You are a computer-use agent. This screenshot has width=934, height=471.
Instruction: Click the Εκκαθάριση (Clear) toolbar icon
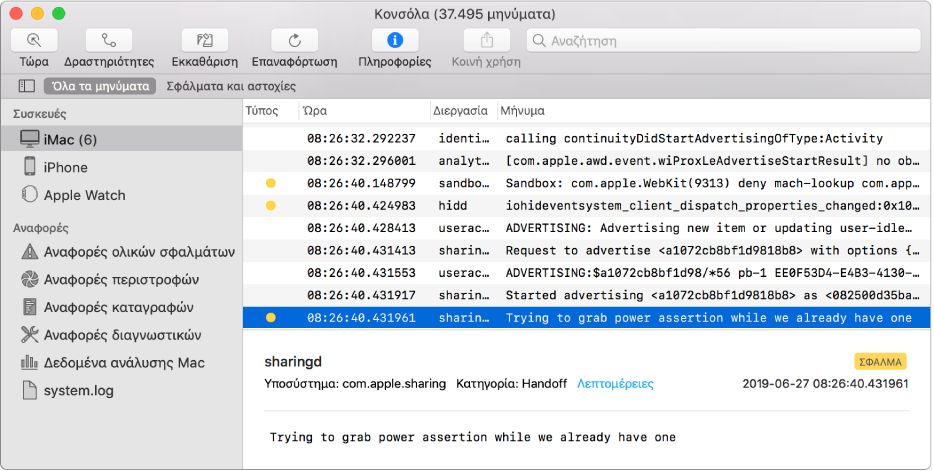click(204, 40)
